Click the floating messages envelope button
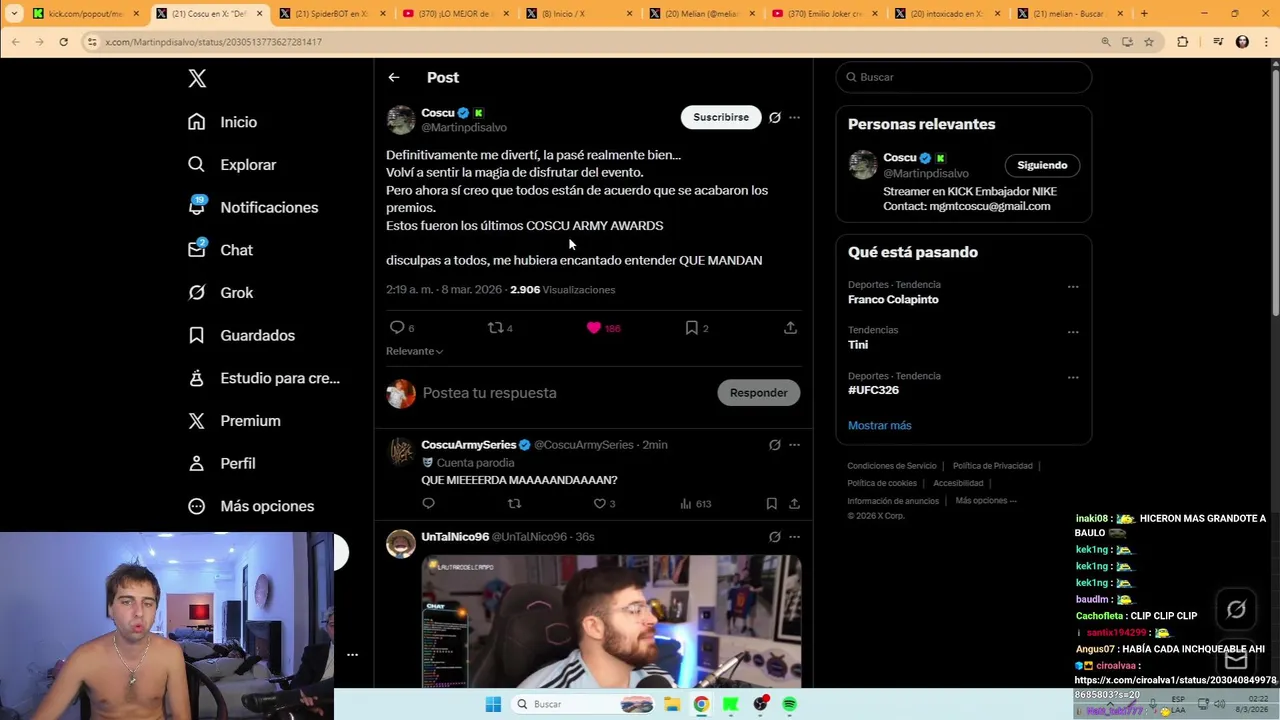The image size is (1280, 720). pos(1236,659)
